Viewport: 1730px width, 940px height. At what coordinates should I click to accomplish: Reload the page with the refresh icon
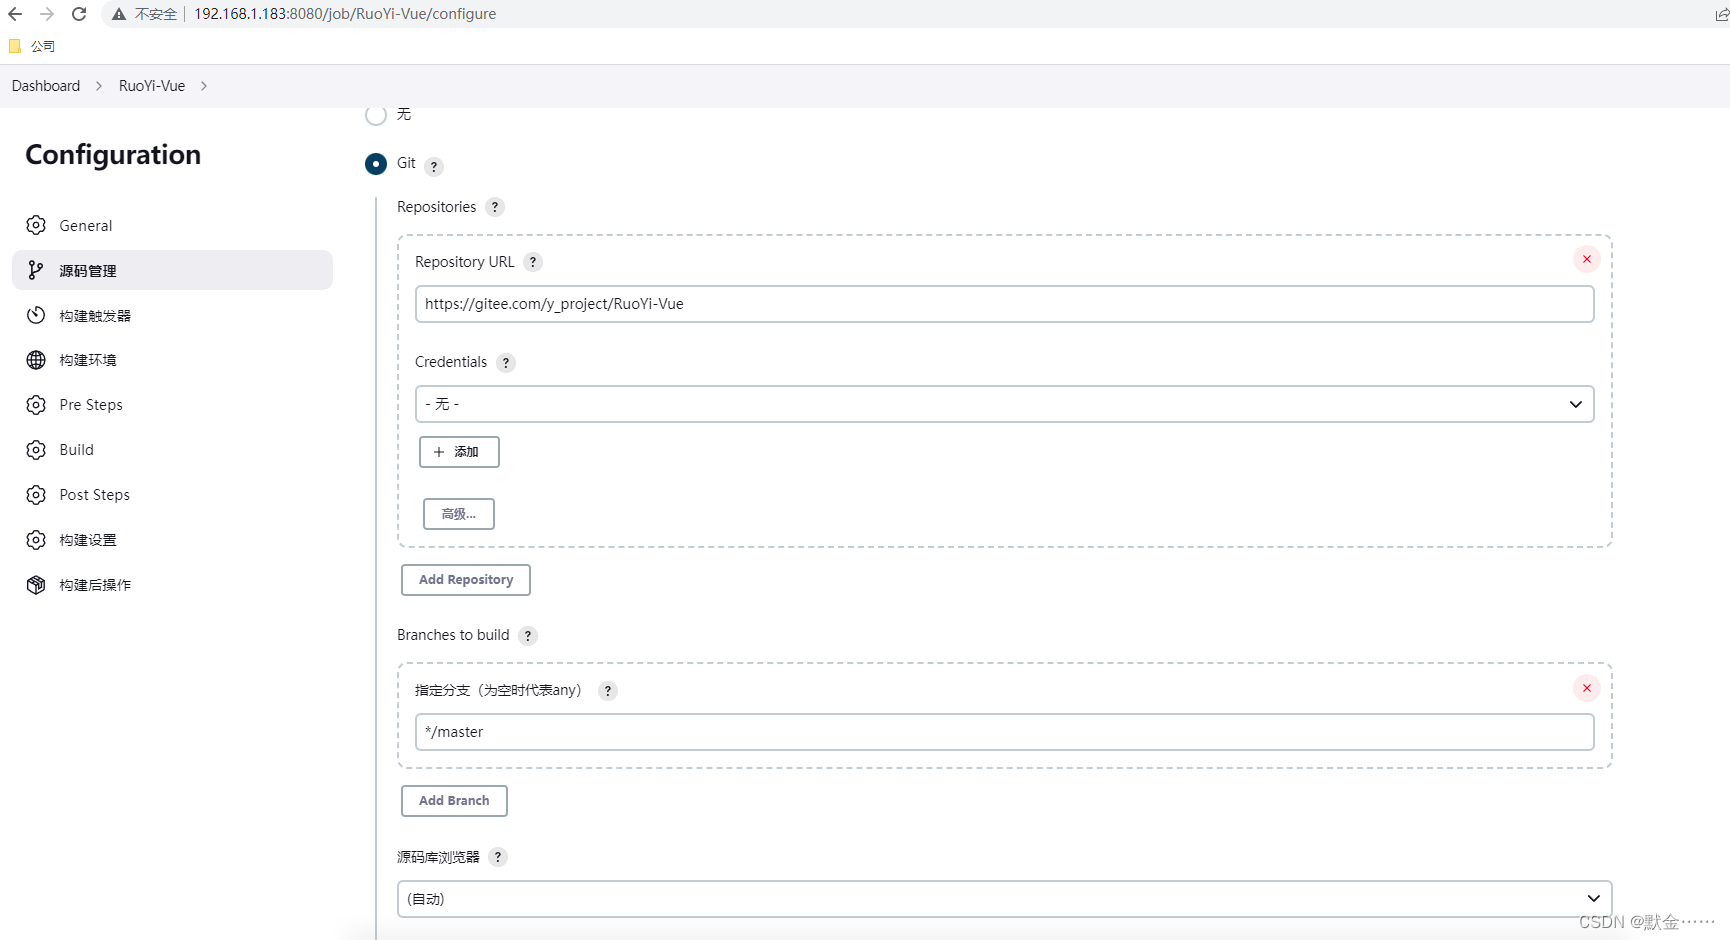point(79,14)
